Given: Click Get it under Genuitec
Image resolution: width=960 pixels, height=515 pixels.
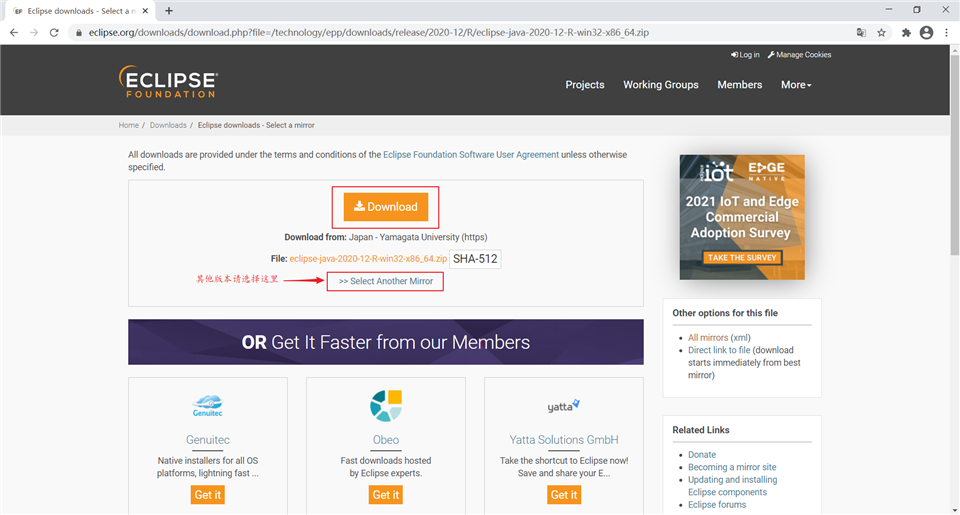Looking at the screenshot, I should (x=208, y=495).
